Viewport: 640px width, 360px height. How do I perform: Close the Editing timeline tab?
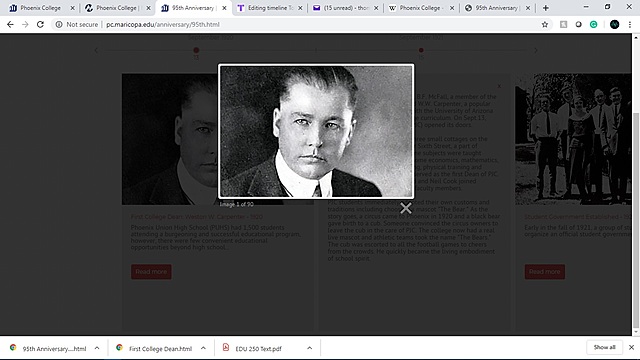click(x=300, y=8)
